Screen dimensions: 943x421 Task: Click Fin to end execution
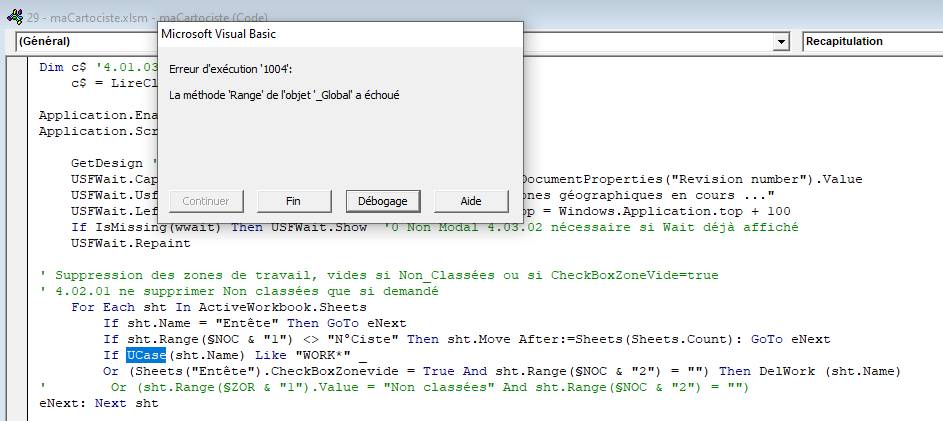(293, 201)
